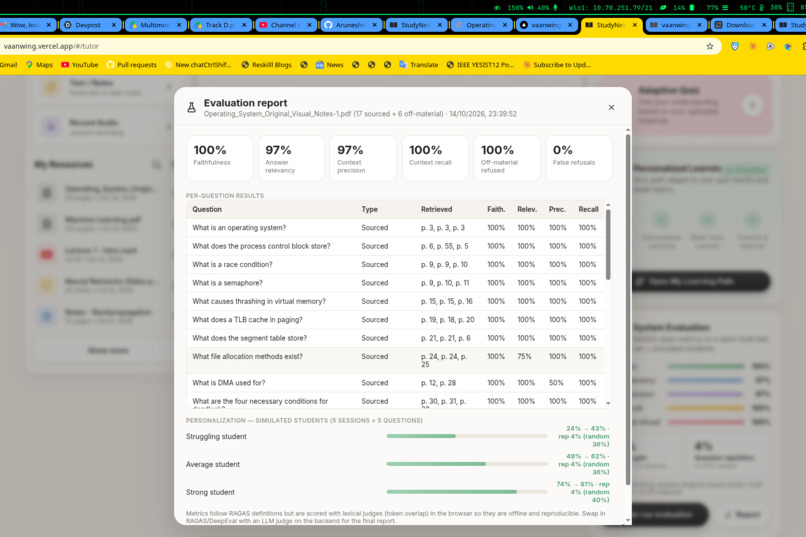806x537 pixels.
Task: Select row 'What is an operating system?'
Action: (x=395, y=228)
